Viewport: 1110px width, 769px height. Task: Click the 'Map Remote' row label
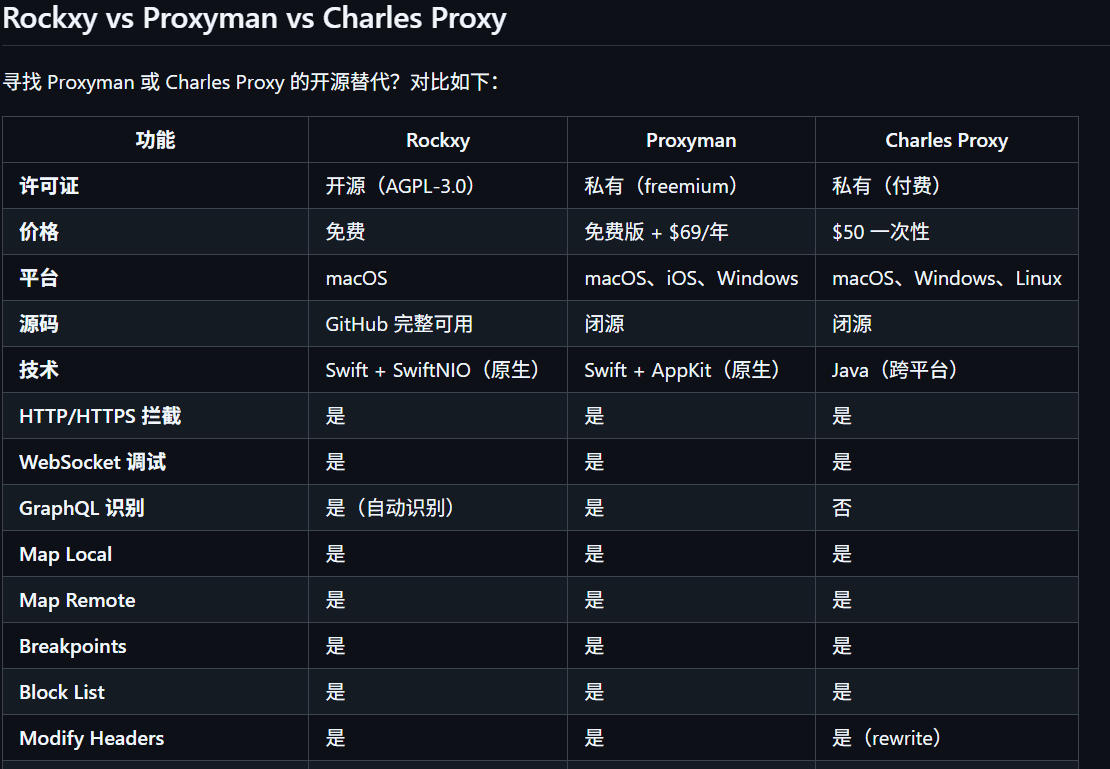tap(77, 600)
